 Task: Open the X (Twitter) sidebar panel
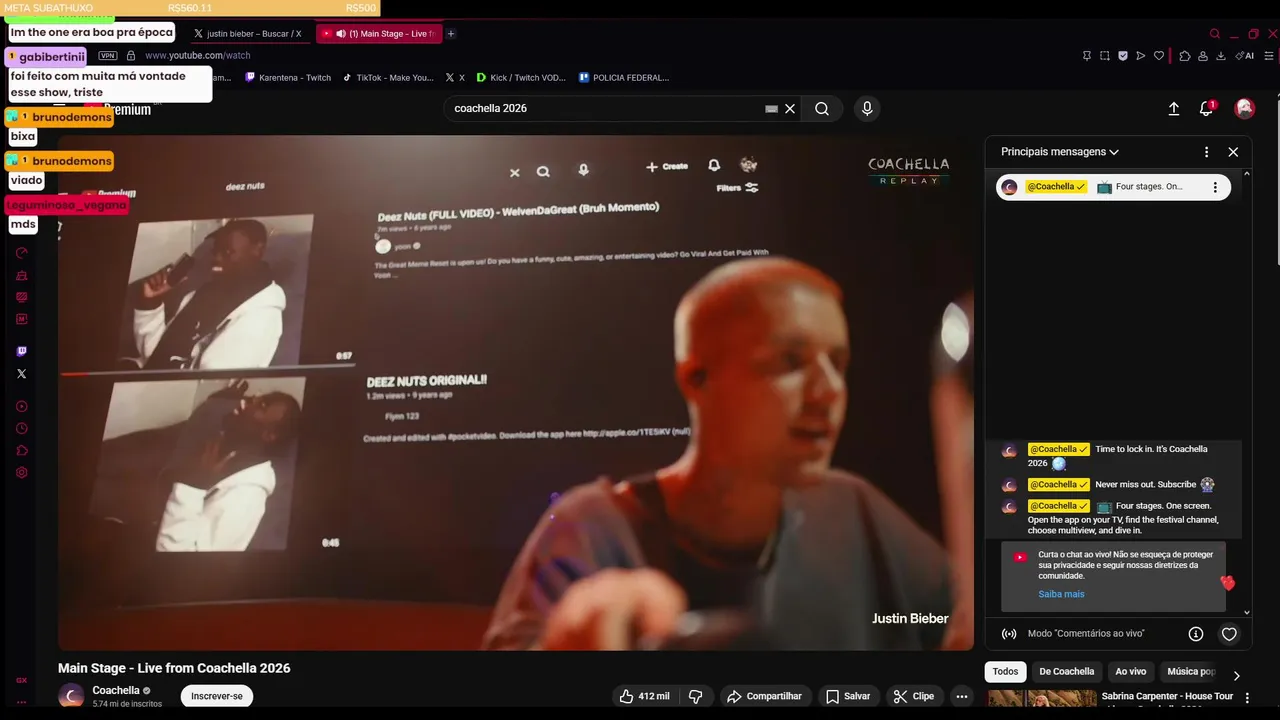22,374
